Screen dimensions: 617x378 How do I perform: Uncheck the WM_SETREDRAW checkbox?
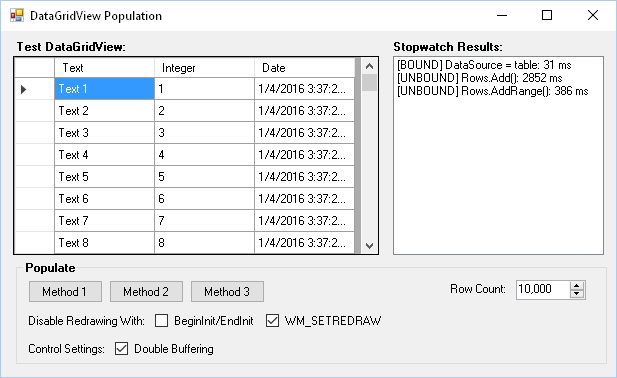pos(272,321)
